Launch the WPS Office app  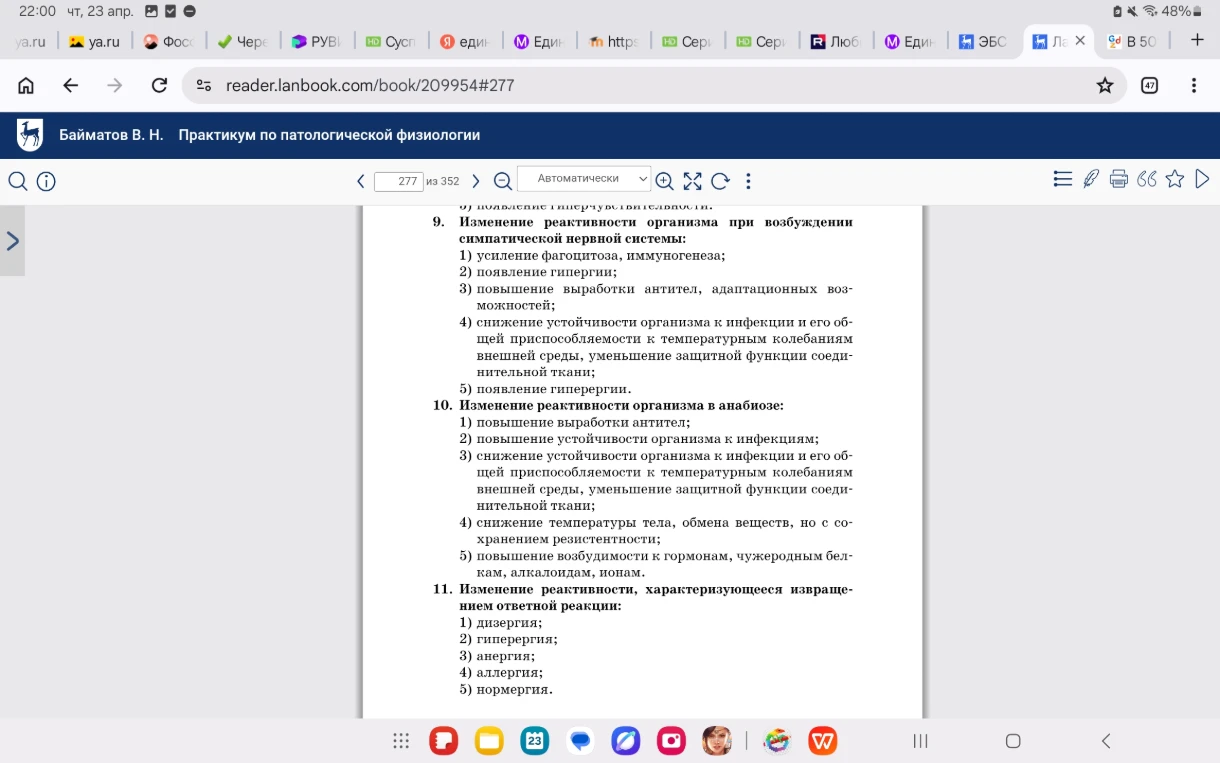[x=823, y=741]
